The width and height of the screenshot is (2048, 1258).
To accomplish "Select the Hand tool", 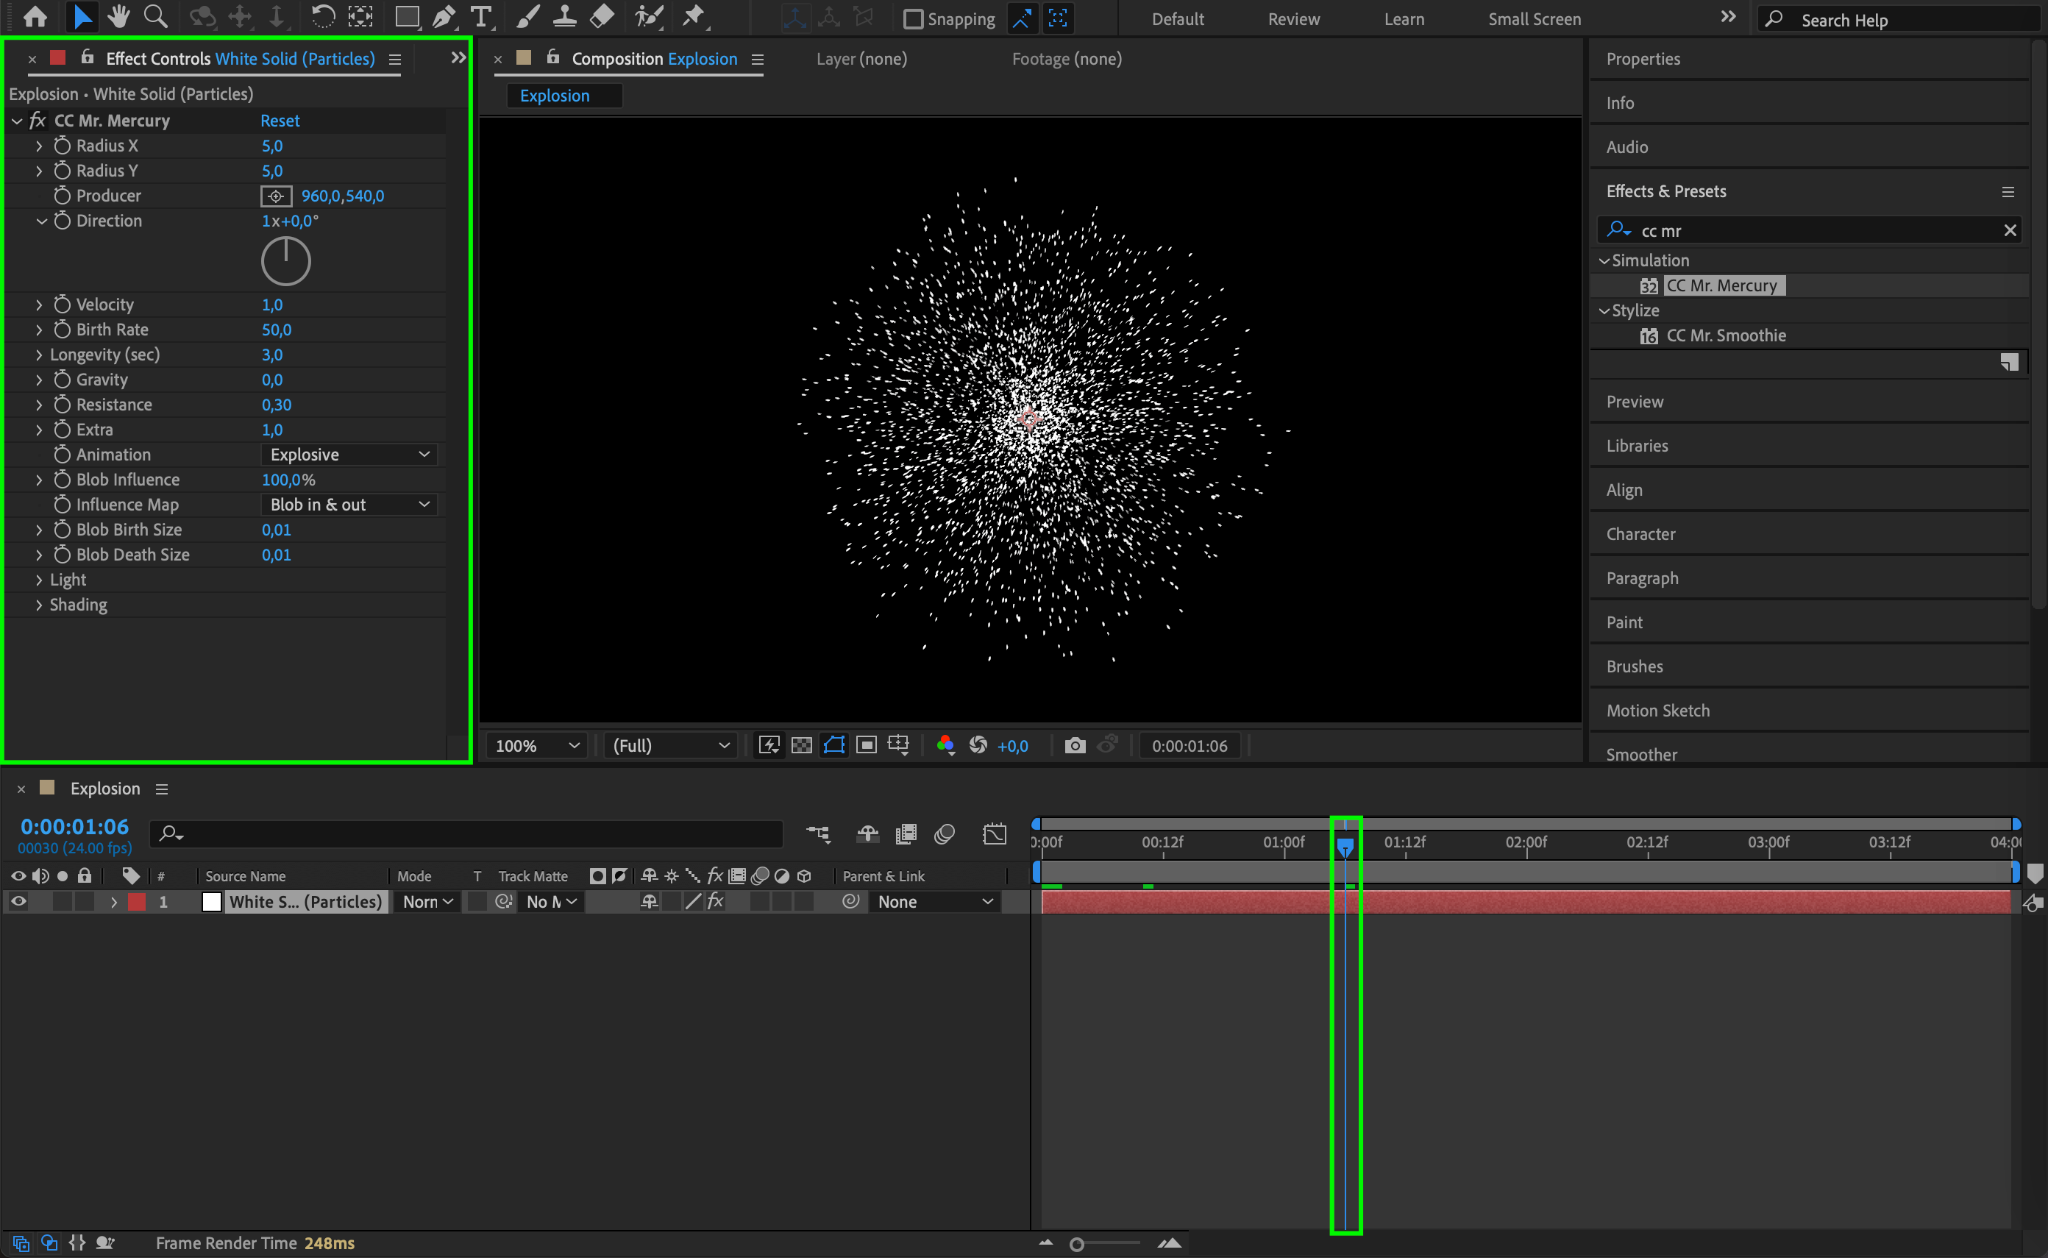I will click(119, 17).
